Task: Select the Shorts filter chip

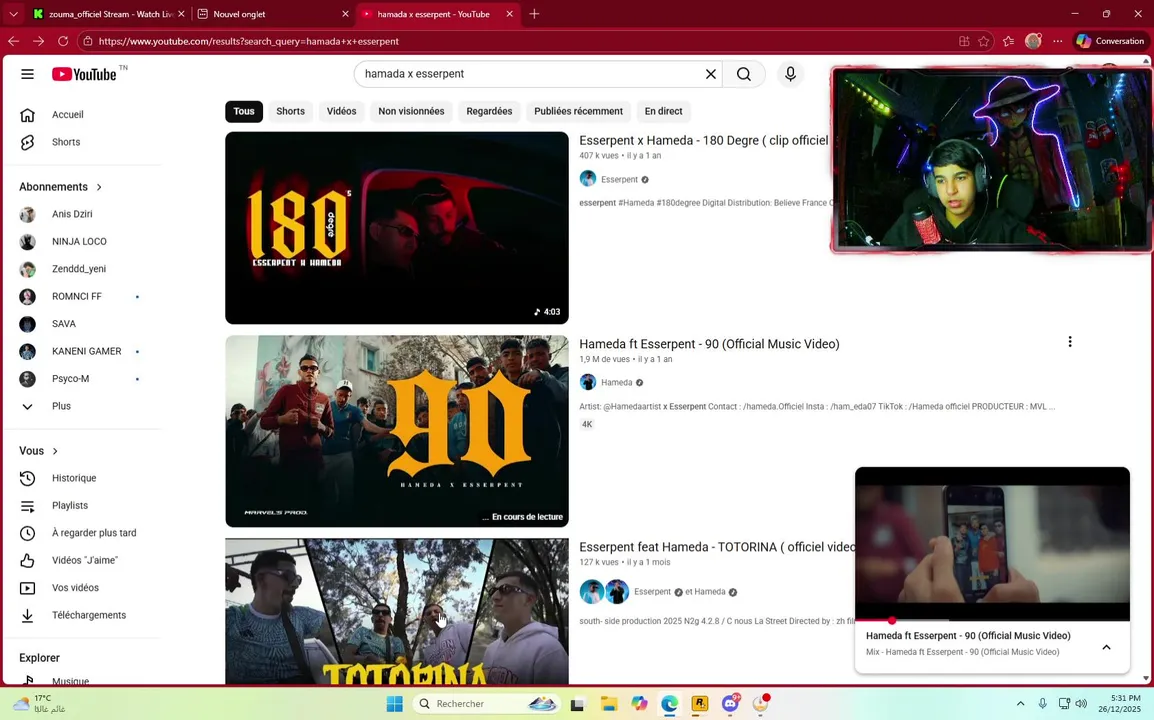Action: point(290,111)
